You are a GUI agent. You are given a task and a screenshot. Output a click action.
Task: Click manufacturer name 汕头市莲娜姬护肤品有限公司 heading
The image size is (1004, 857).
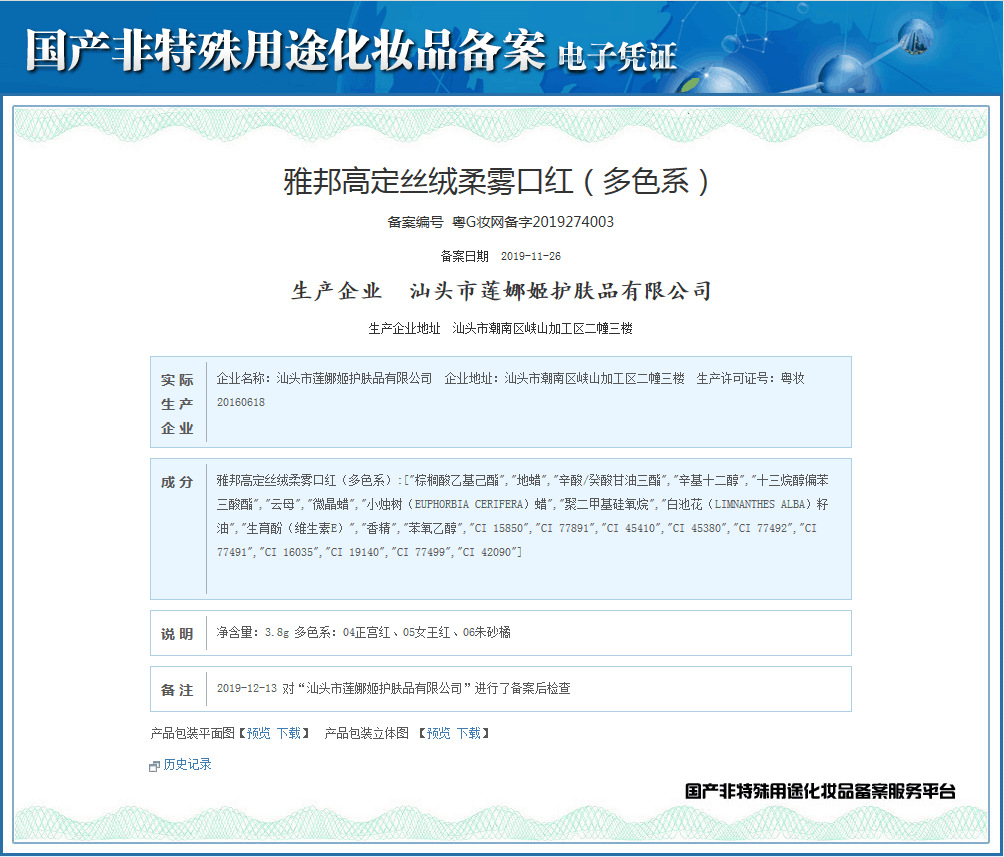tap(561, 291)
